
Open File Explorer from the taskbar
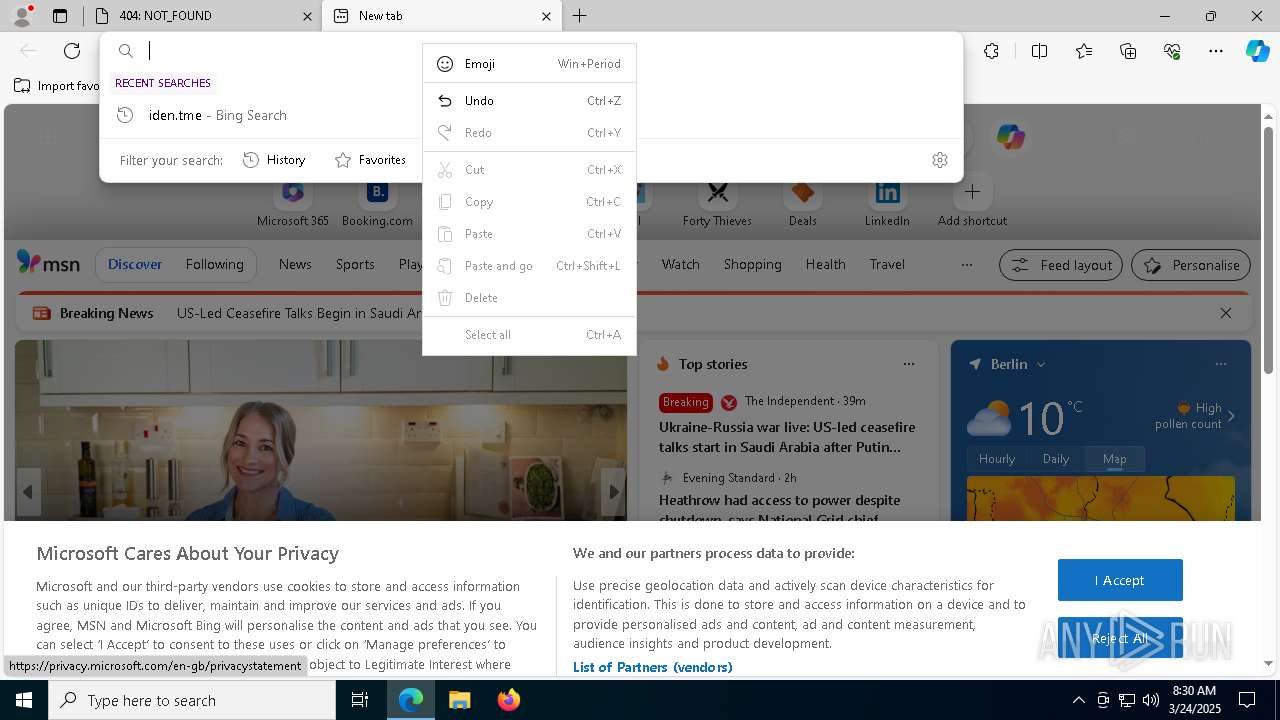coord(460,700)
